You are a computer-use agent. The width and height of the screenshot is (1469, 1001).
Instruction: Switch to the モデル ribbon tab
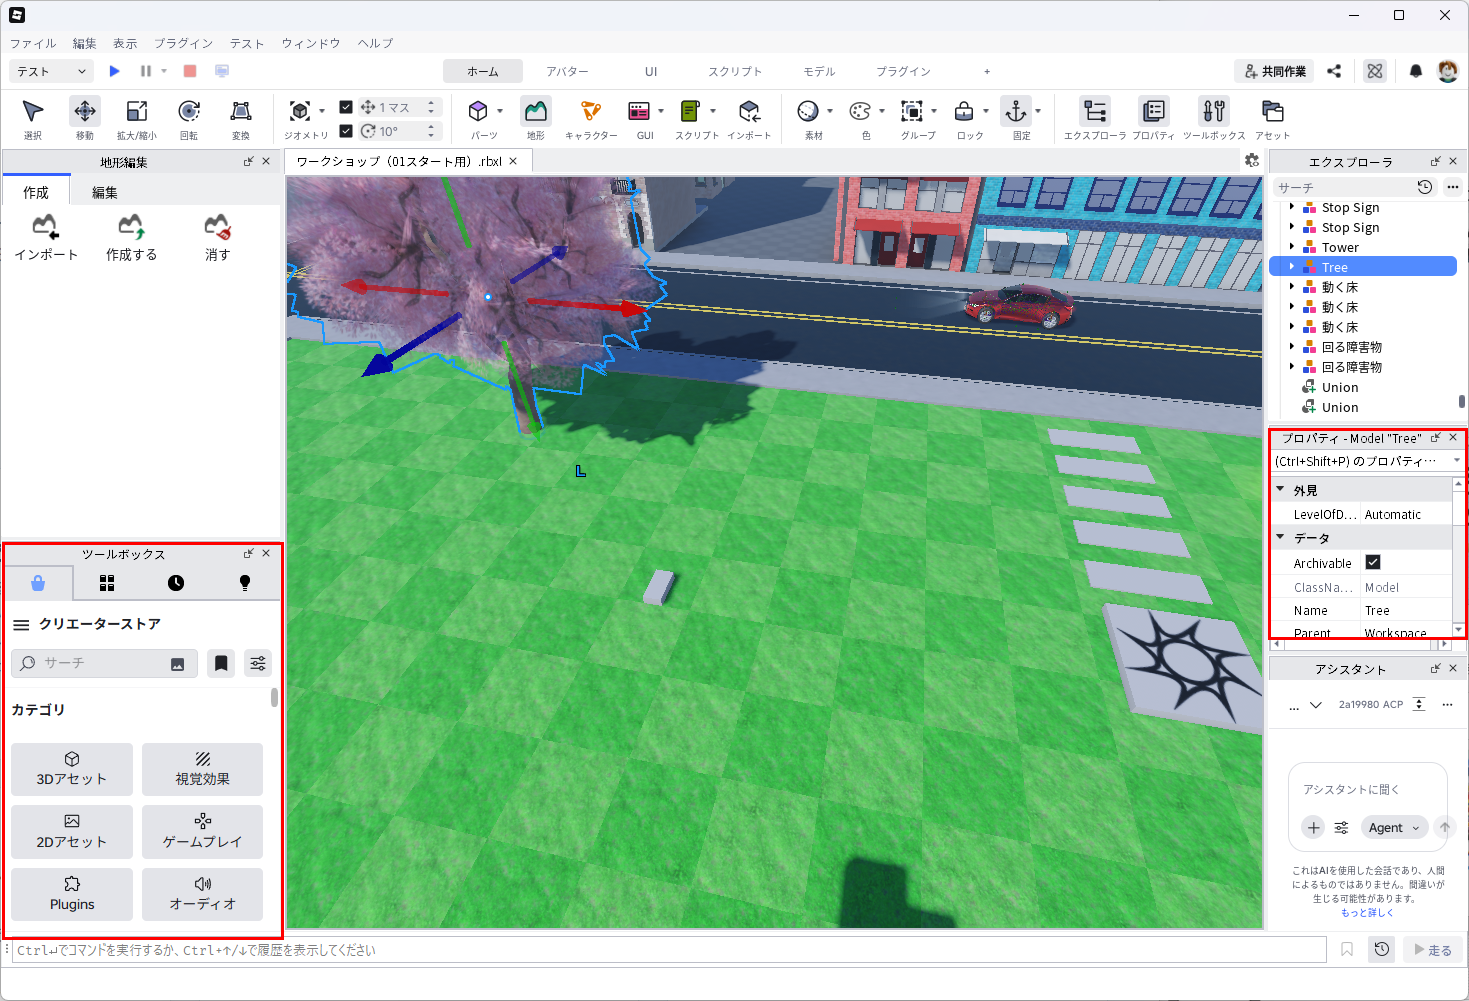[x=819, y=72]
